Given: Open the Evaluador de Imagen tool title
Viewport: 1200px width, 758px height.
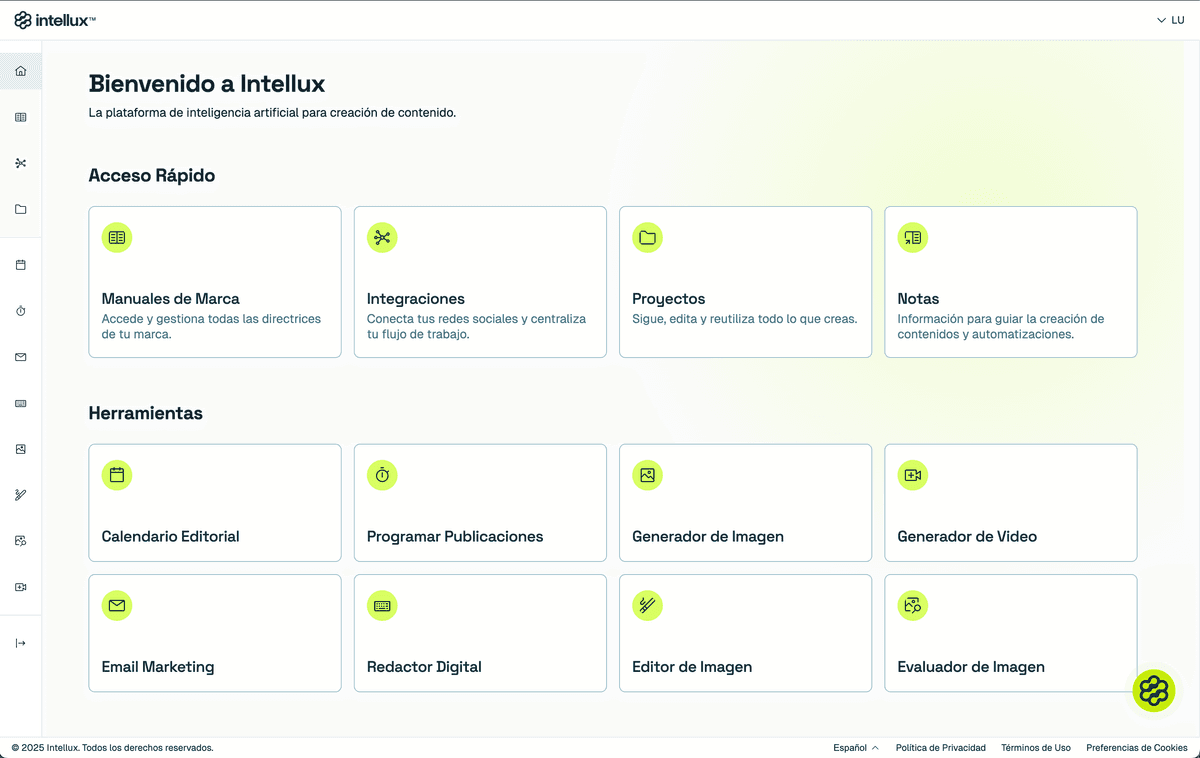Looking at the screenshot, I should [x=971, y=666].
